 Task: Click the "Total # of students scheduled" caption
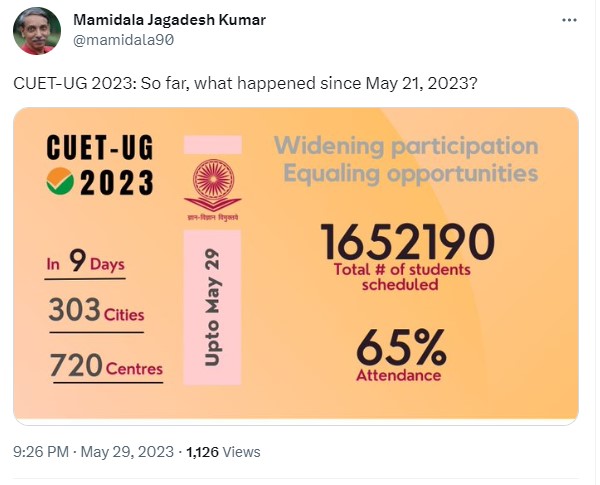click(400, 277)
